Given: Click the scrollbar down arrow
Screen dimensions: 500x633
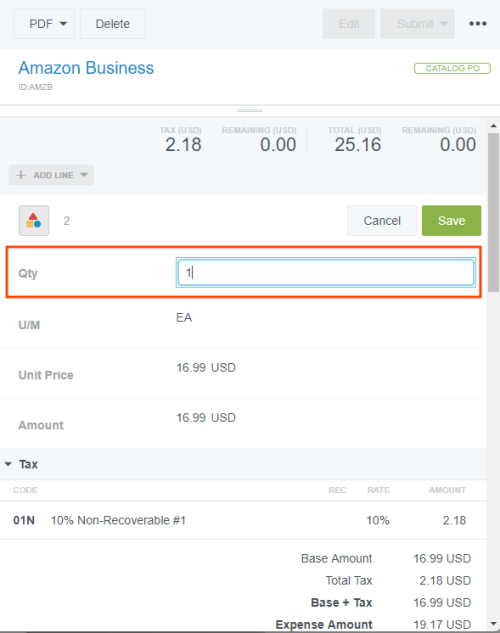Looking at the screenshot, I should (x=493, y=624).
